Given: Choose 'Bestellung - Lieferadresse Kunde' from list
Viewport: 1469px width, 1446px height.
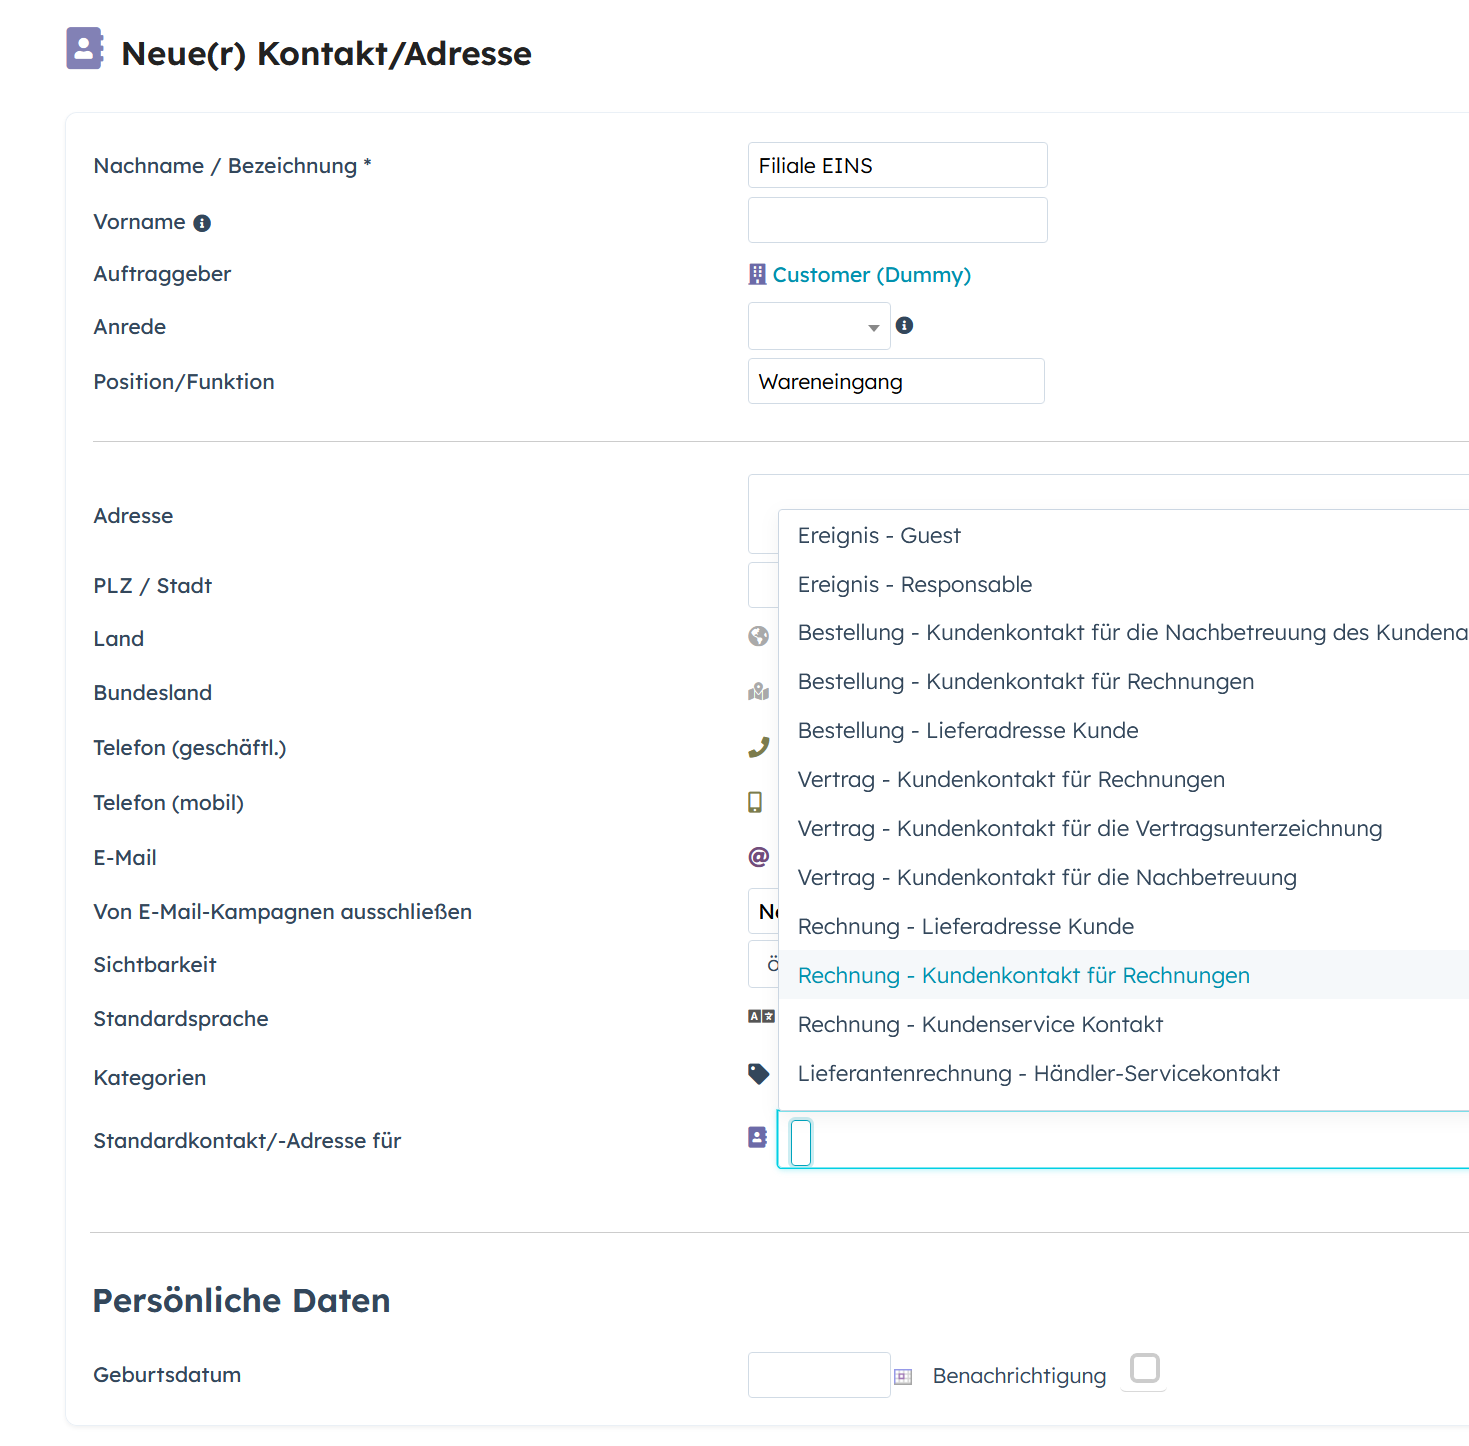Looking at the screenshot, I should (967, 731).
